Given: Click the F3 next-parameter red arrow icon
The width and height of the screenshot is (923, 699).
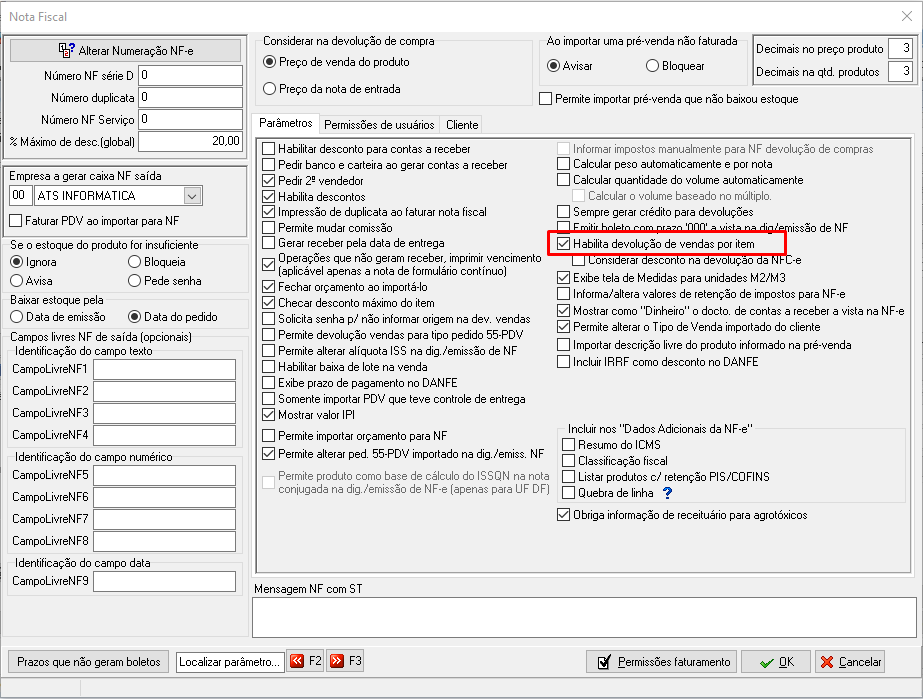Looking at the screenshot, I should point(337,661).
